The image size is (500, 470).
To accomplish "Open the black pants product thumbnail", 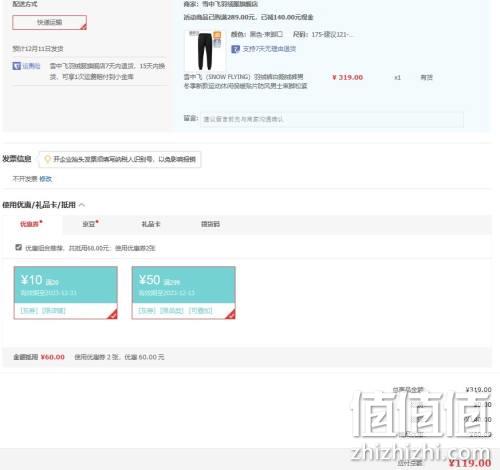I will point(205,51).
